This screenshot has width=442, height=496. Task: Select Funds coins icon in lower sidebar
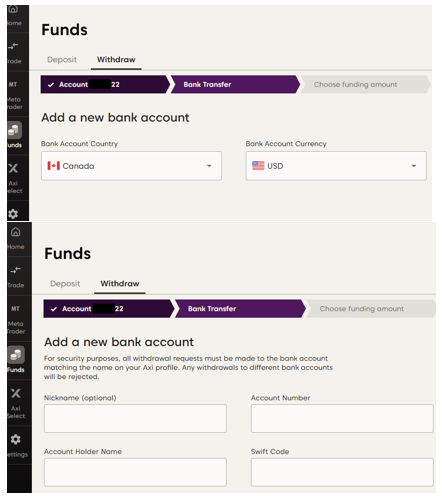coord(16,355)
